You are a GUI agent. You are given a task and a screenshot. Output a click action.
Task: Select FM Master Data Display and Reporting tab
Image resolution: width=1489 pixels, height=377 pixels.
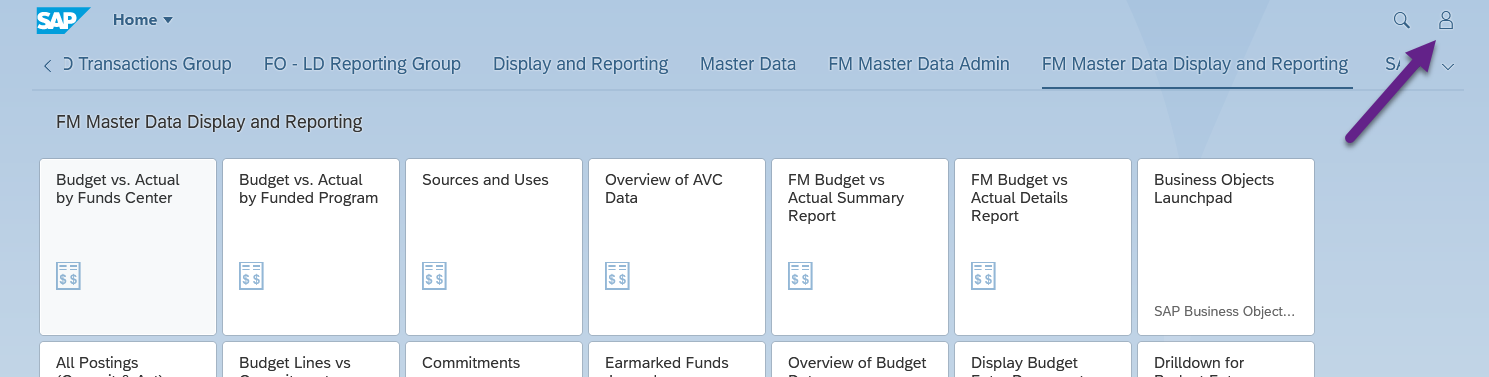click(1195, 64)
